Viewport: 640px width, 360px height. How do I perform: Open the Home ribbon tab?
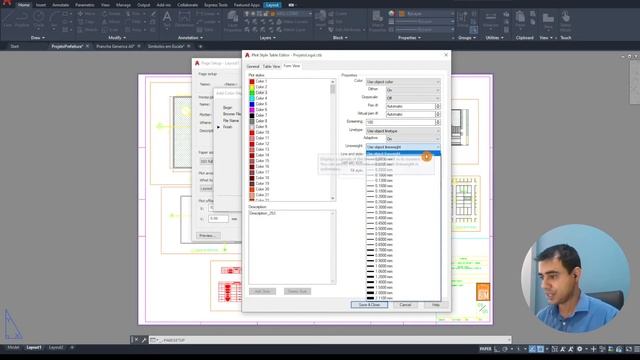pyautogui.click(x=23, y=5)
